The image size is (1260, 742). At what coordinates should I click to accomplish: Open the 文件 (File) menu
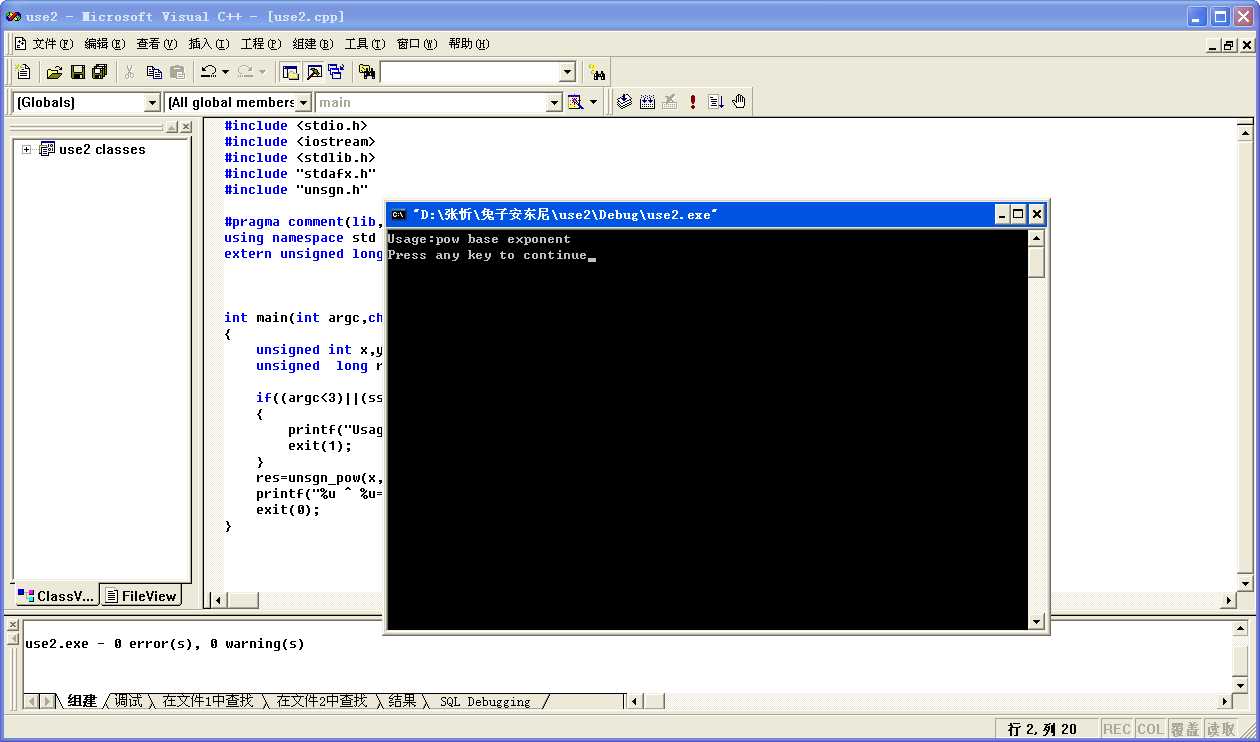click(53, 43)
